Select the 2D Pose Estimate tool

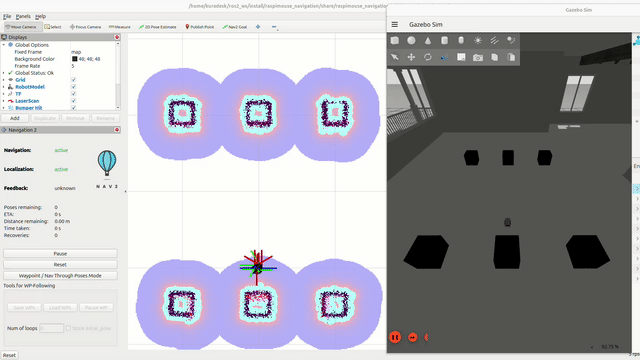(158, 27)
